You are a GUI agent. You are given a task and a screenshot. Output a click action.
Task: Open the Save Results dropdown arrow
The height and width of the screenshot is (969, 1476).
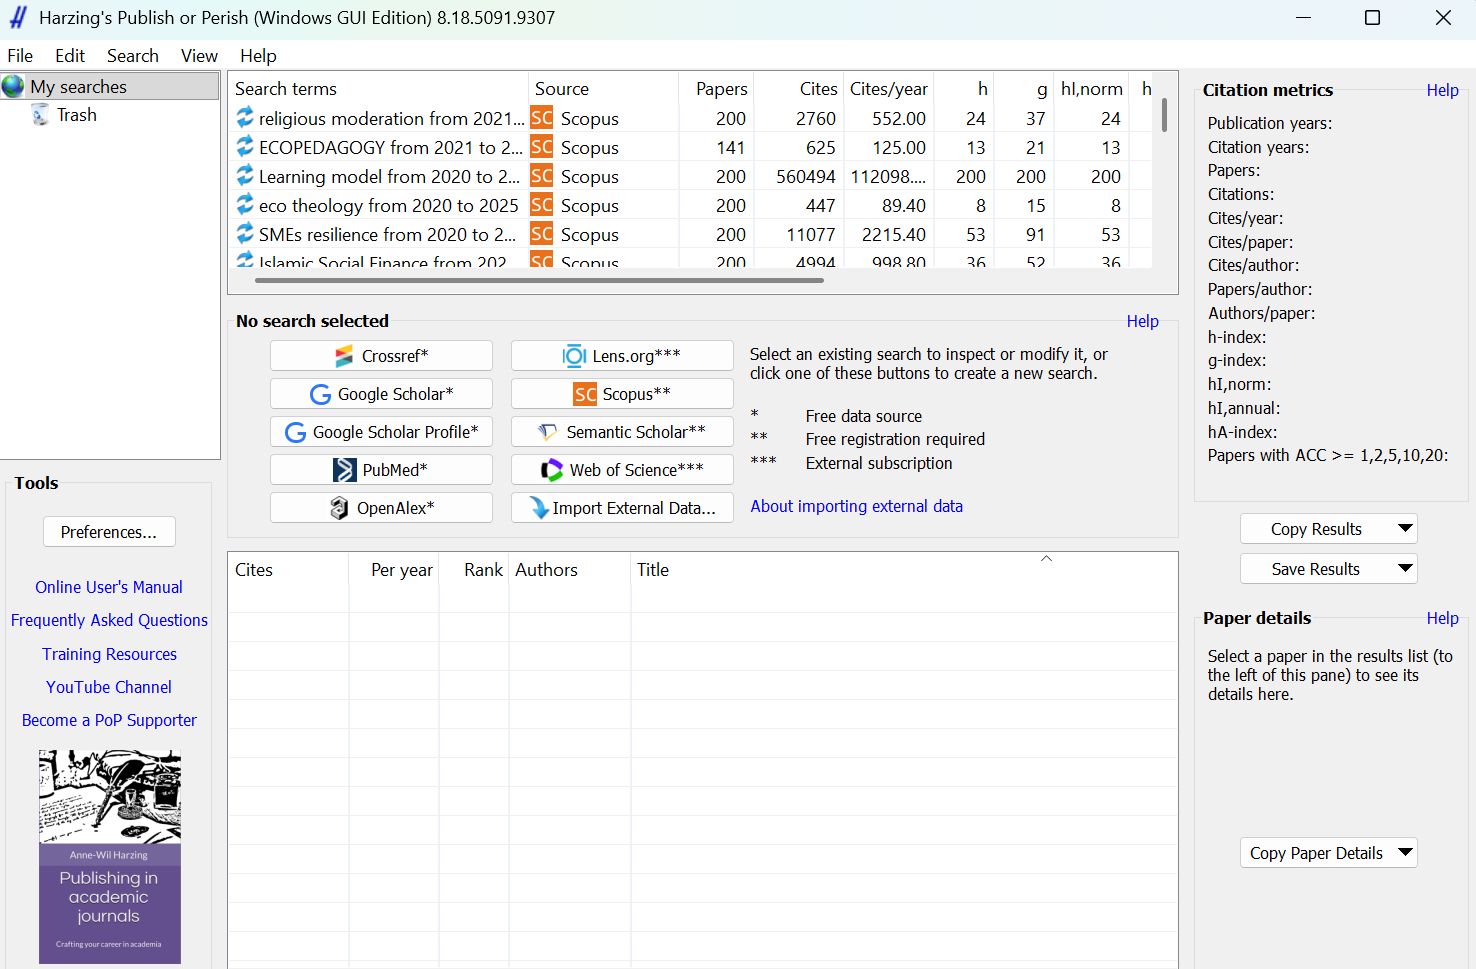pyautogui.click(x=1405, y=568)
